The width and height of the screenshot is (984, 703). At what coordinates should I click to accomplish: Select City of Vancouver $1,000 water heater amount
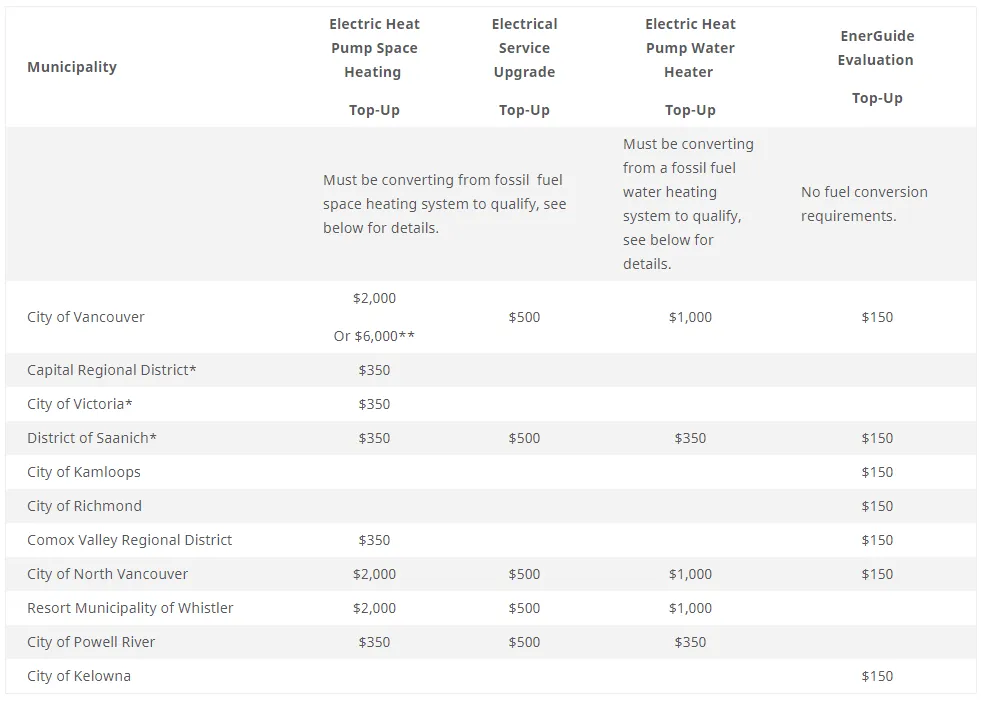(x=690, y=317)
